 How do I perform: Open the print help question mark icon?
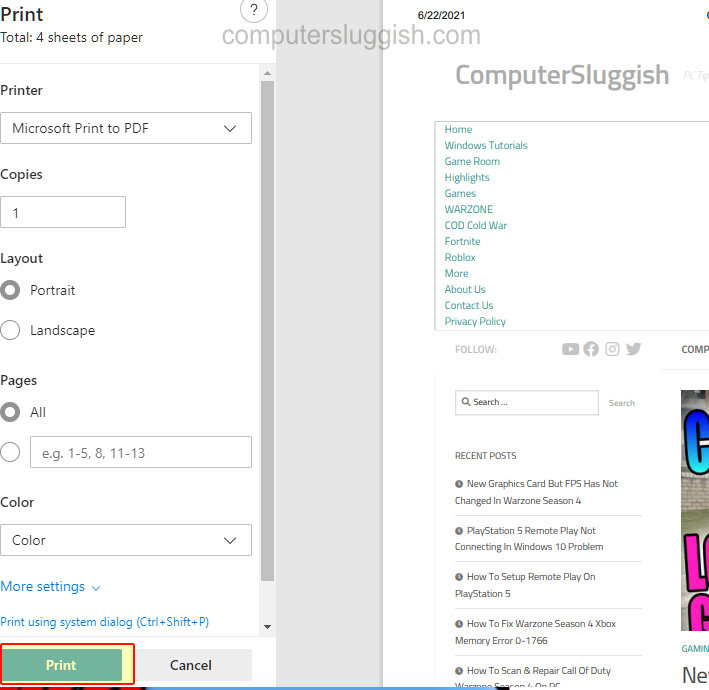[254, 9]
